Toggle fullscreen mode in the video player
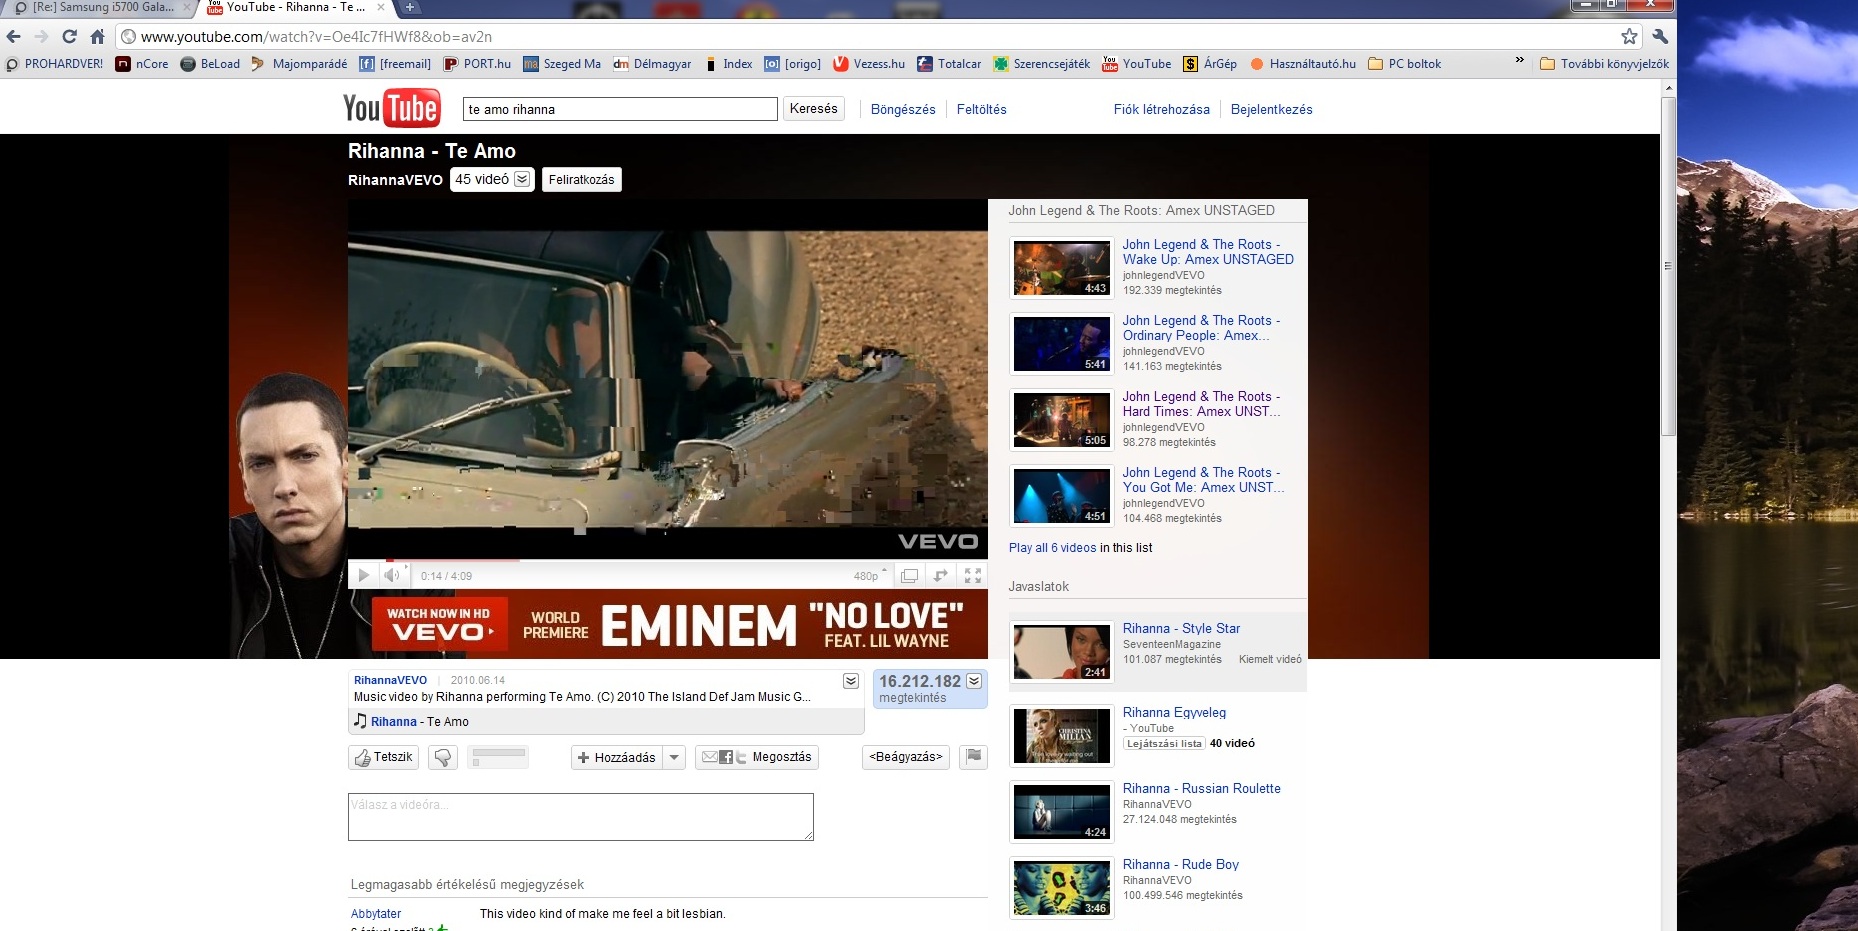 [x=972, y=575]
